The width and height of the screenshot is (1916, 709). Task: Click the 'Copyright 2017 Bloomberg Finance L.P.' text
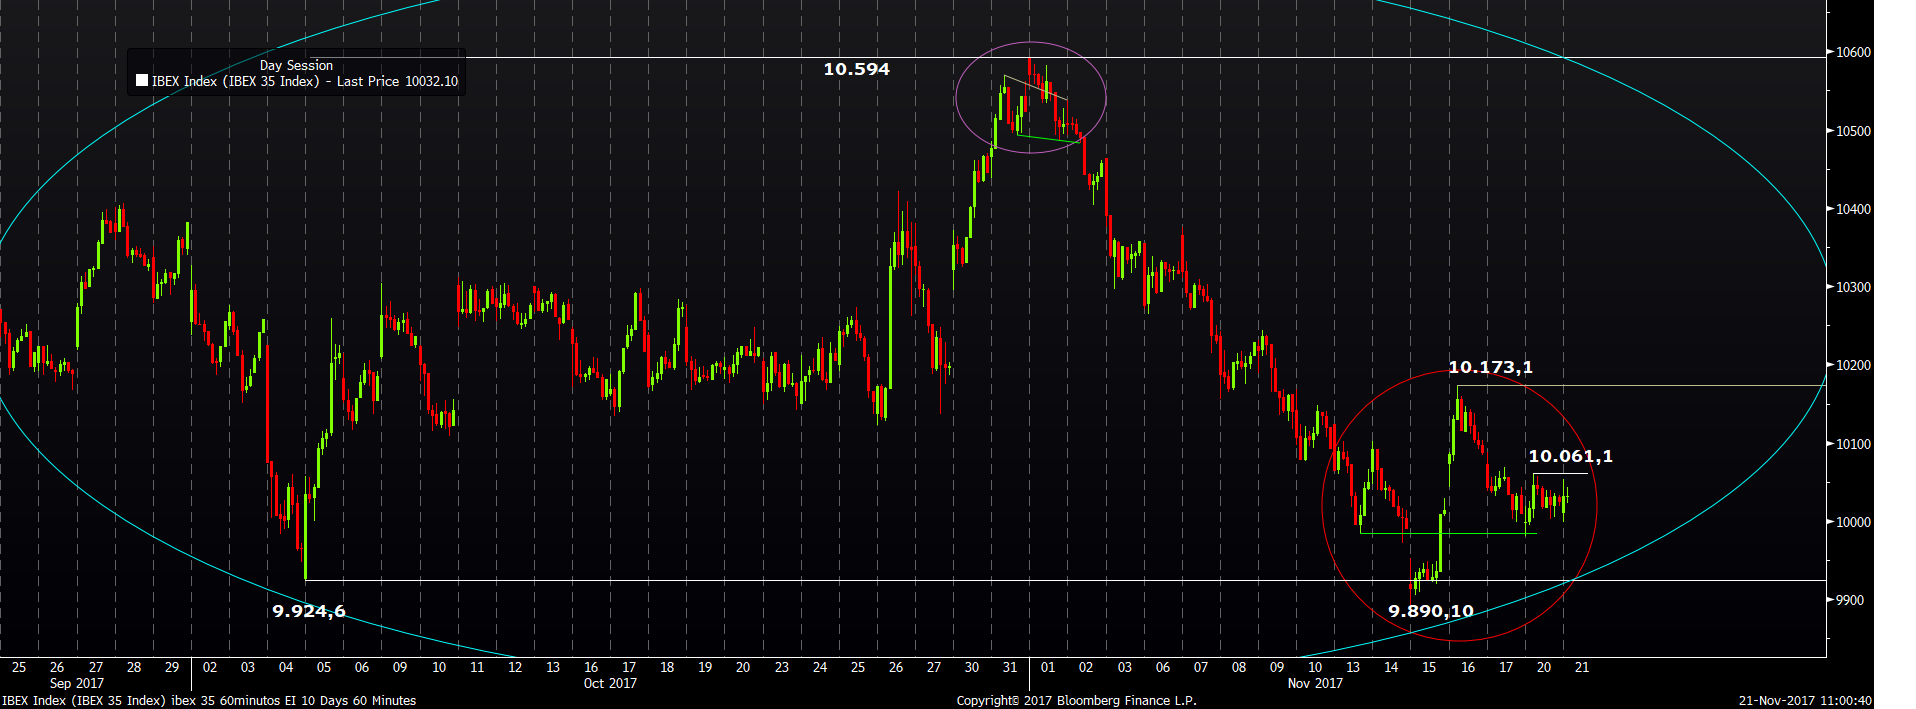tap(1076, 701)
